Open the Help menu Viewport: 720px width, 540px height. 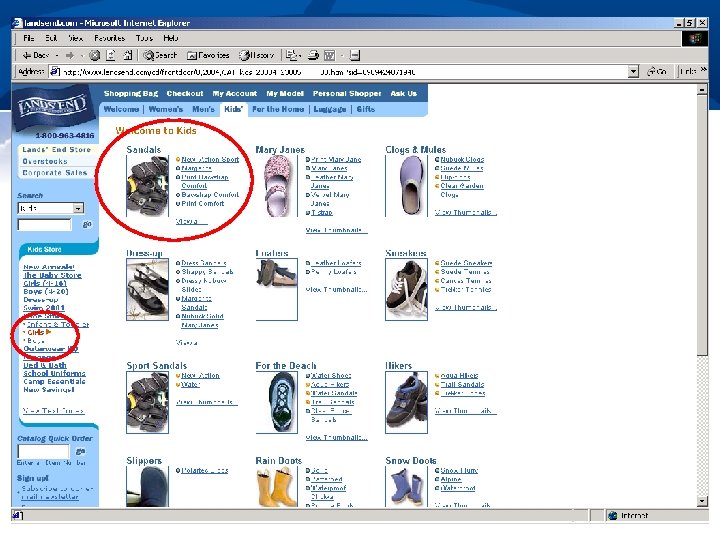tap(170, 38)
